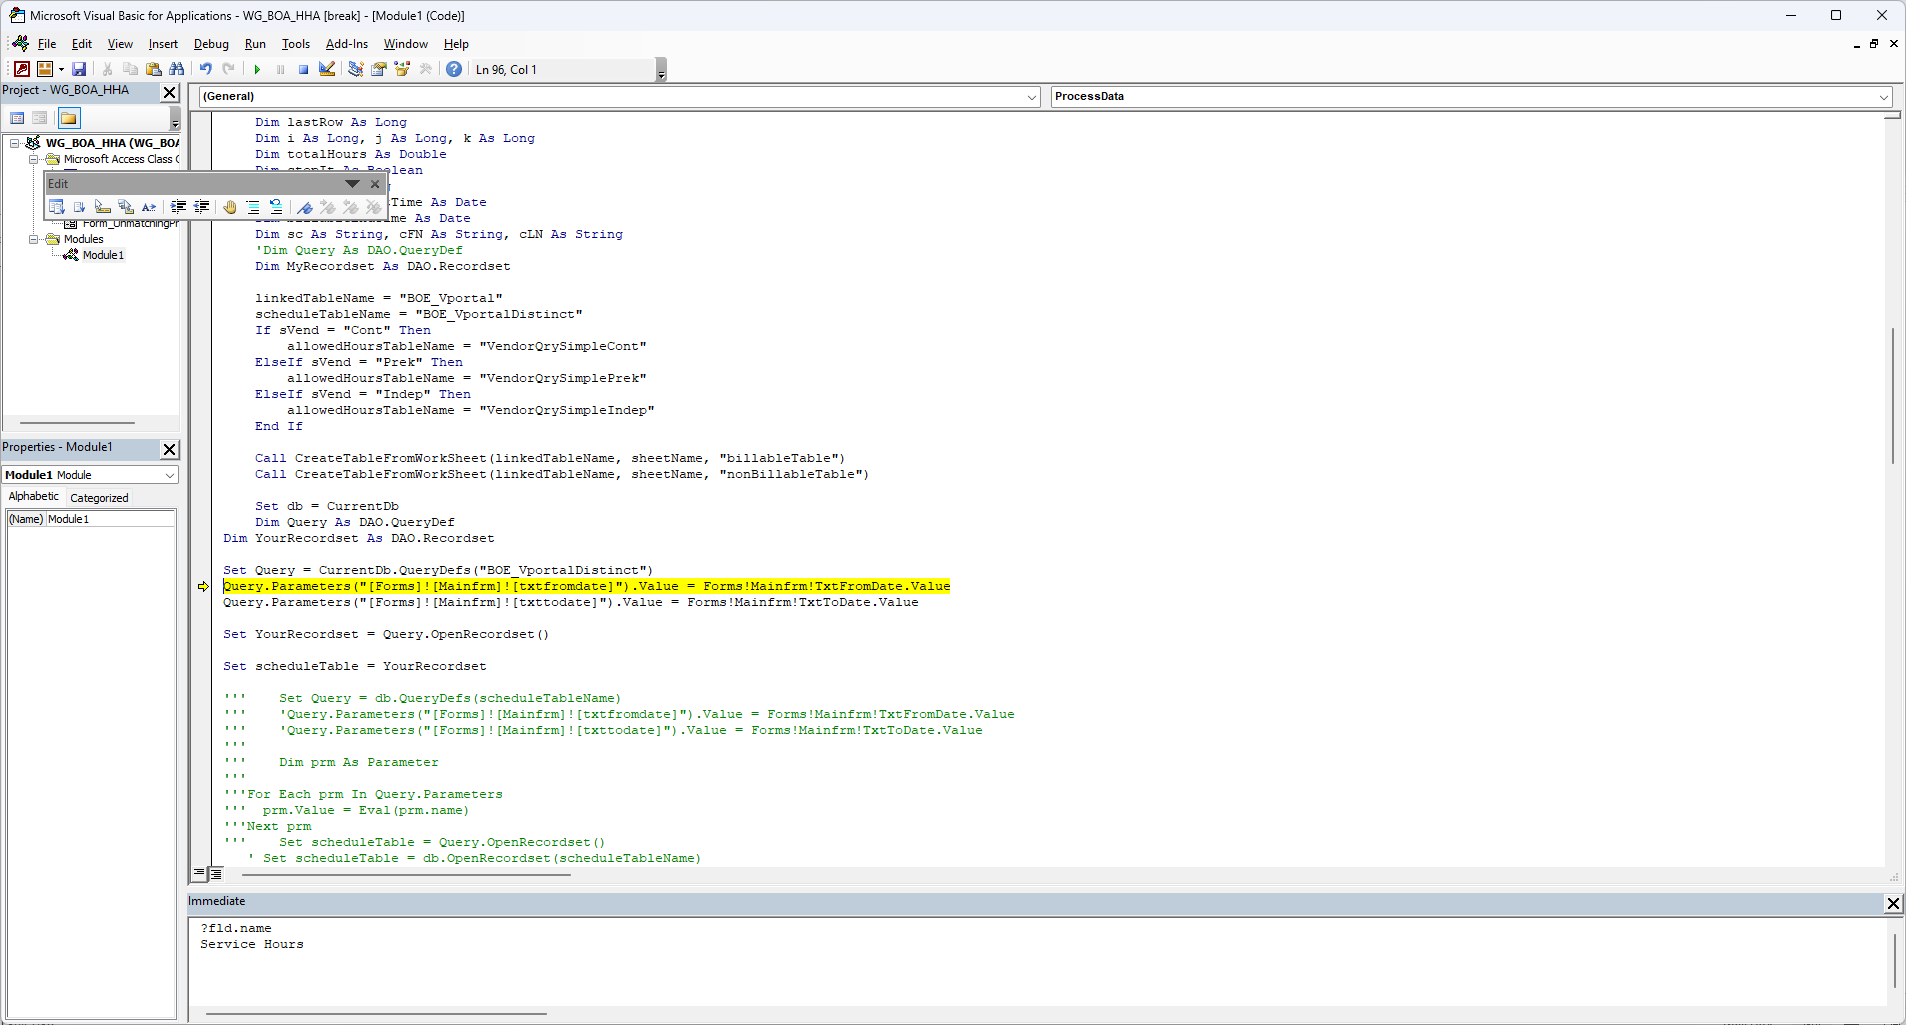Click the code window vertical scrollbar thumb
The image size is (1906, 1025).
[x=1892, y=395]
